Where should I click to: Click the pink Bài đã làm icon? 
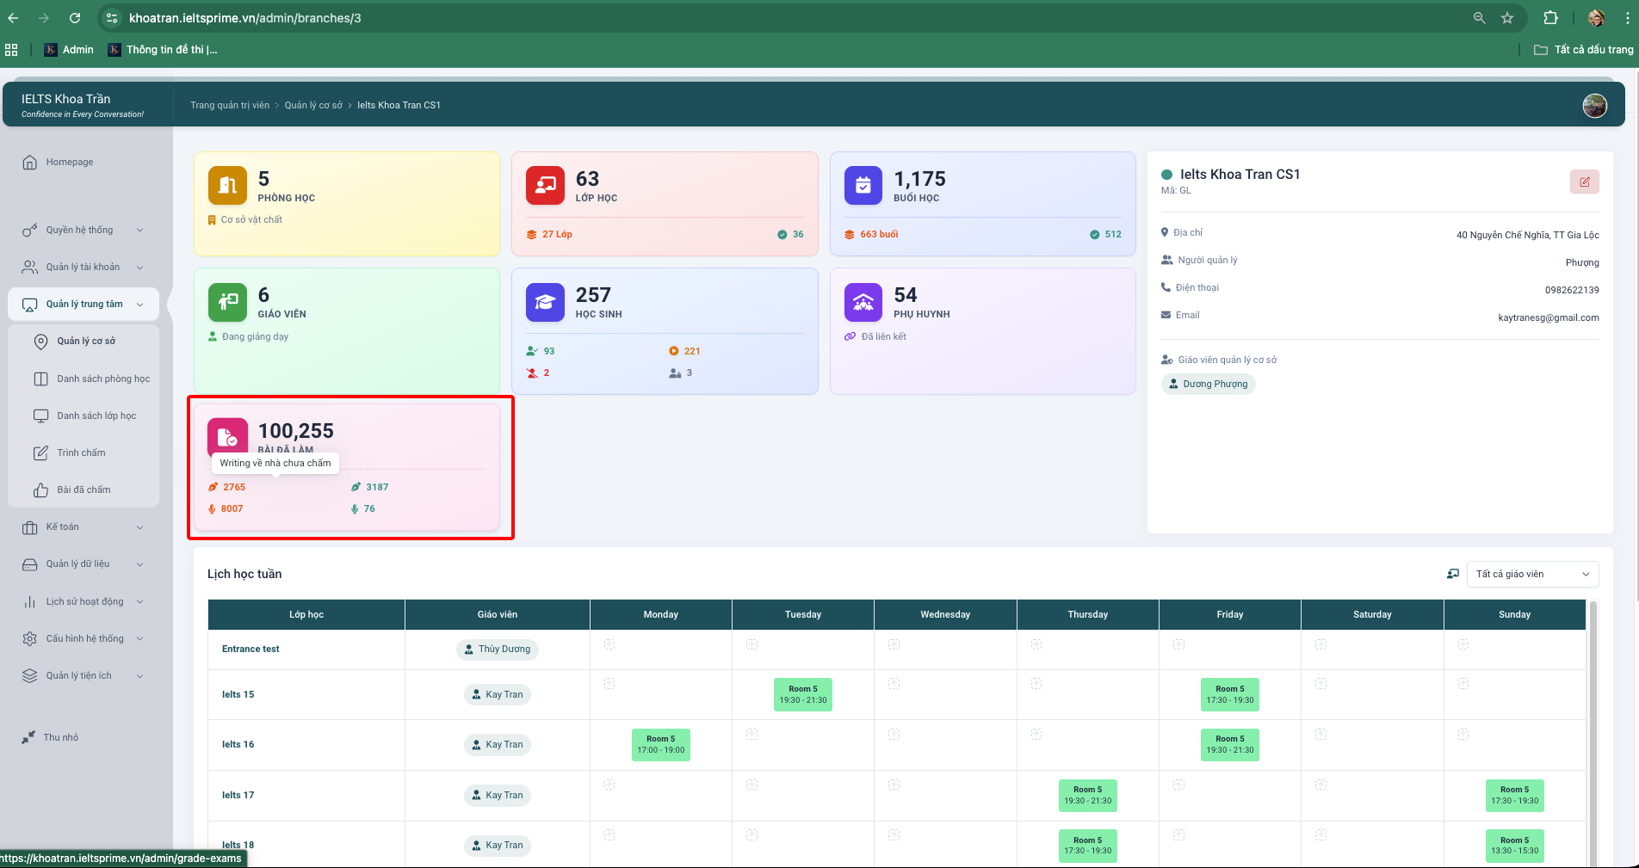pyautogui.click(x=227, y=438)
